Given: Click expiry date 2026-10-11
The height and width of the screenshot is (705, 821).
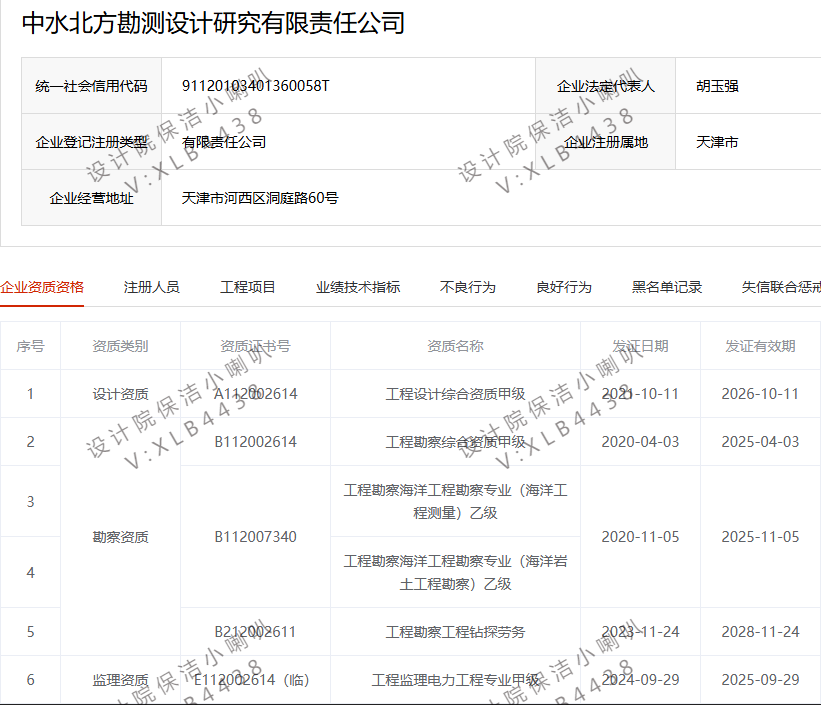Looking at the screenshot, I should click(x=760, y=394).
